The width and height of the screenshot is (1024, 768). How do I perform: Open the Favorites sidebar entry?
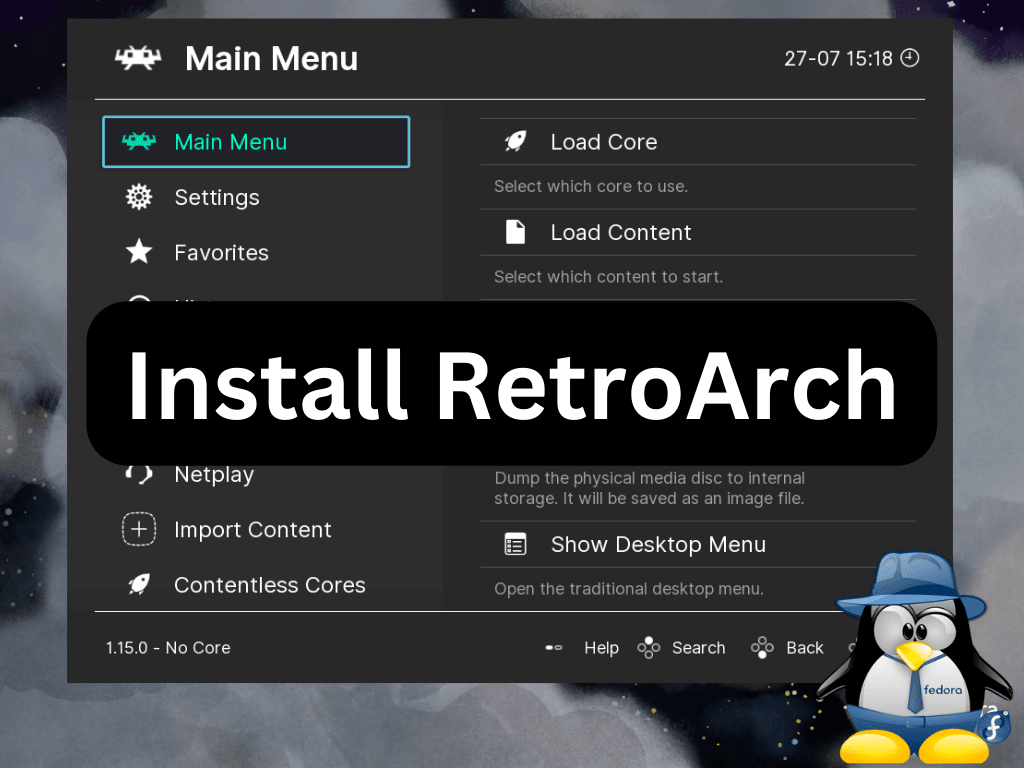256,252
